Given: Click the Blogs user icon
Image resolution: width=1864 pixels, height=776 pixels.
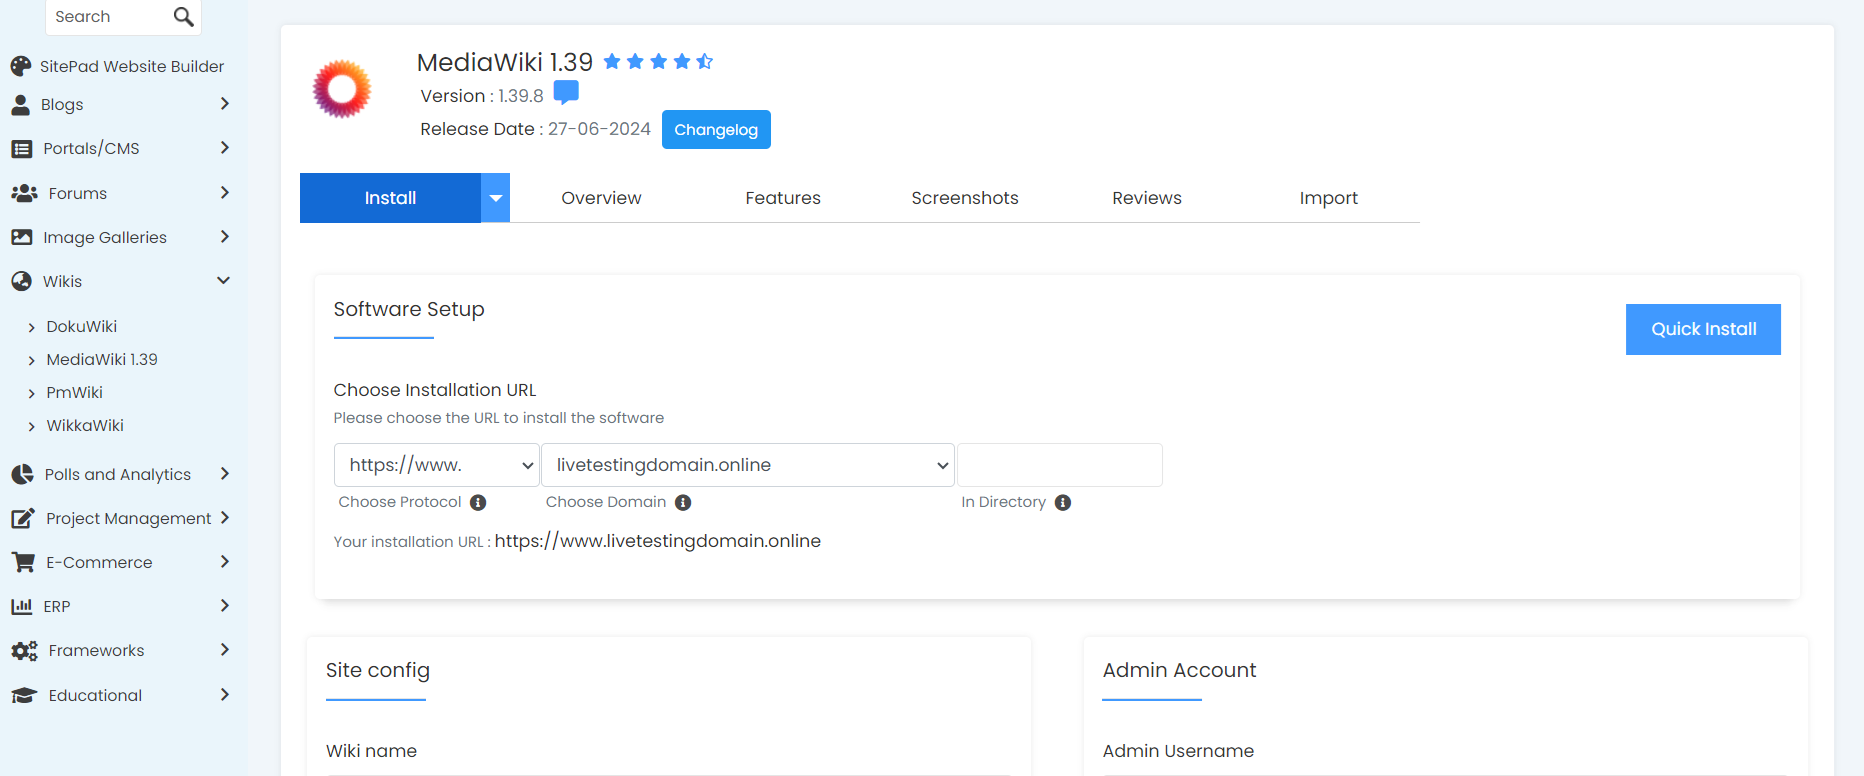Looking at the screenshot, I should coord(20,104).
